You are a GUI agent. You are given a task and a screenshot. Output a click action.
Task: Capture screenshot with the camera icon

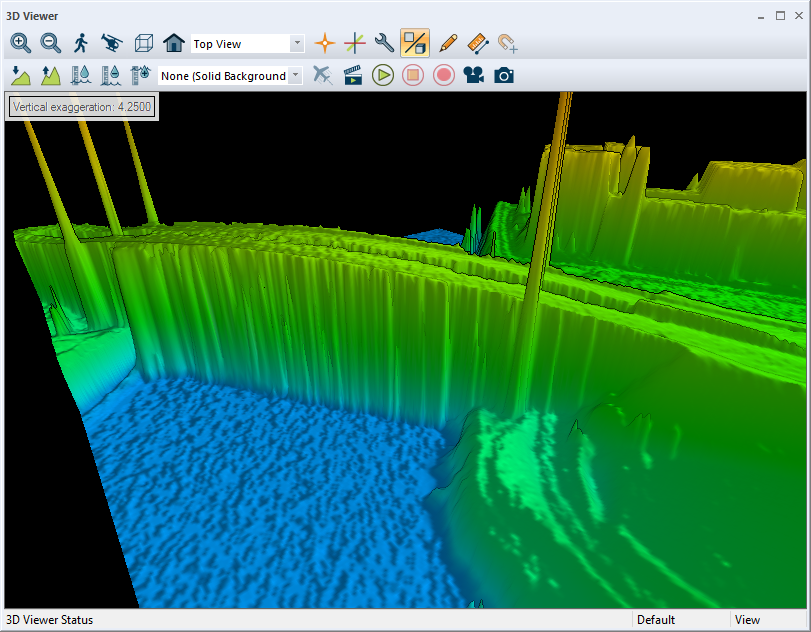click(x=504, y=76)
